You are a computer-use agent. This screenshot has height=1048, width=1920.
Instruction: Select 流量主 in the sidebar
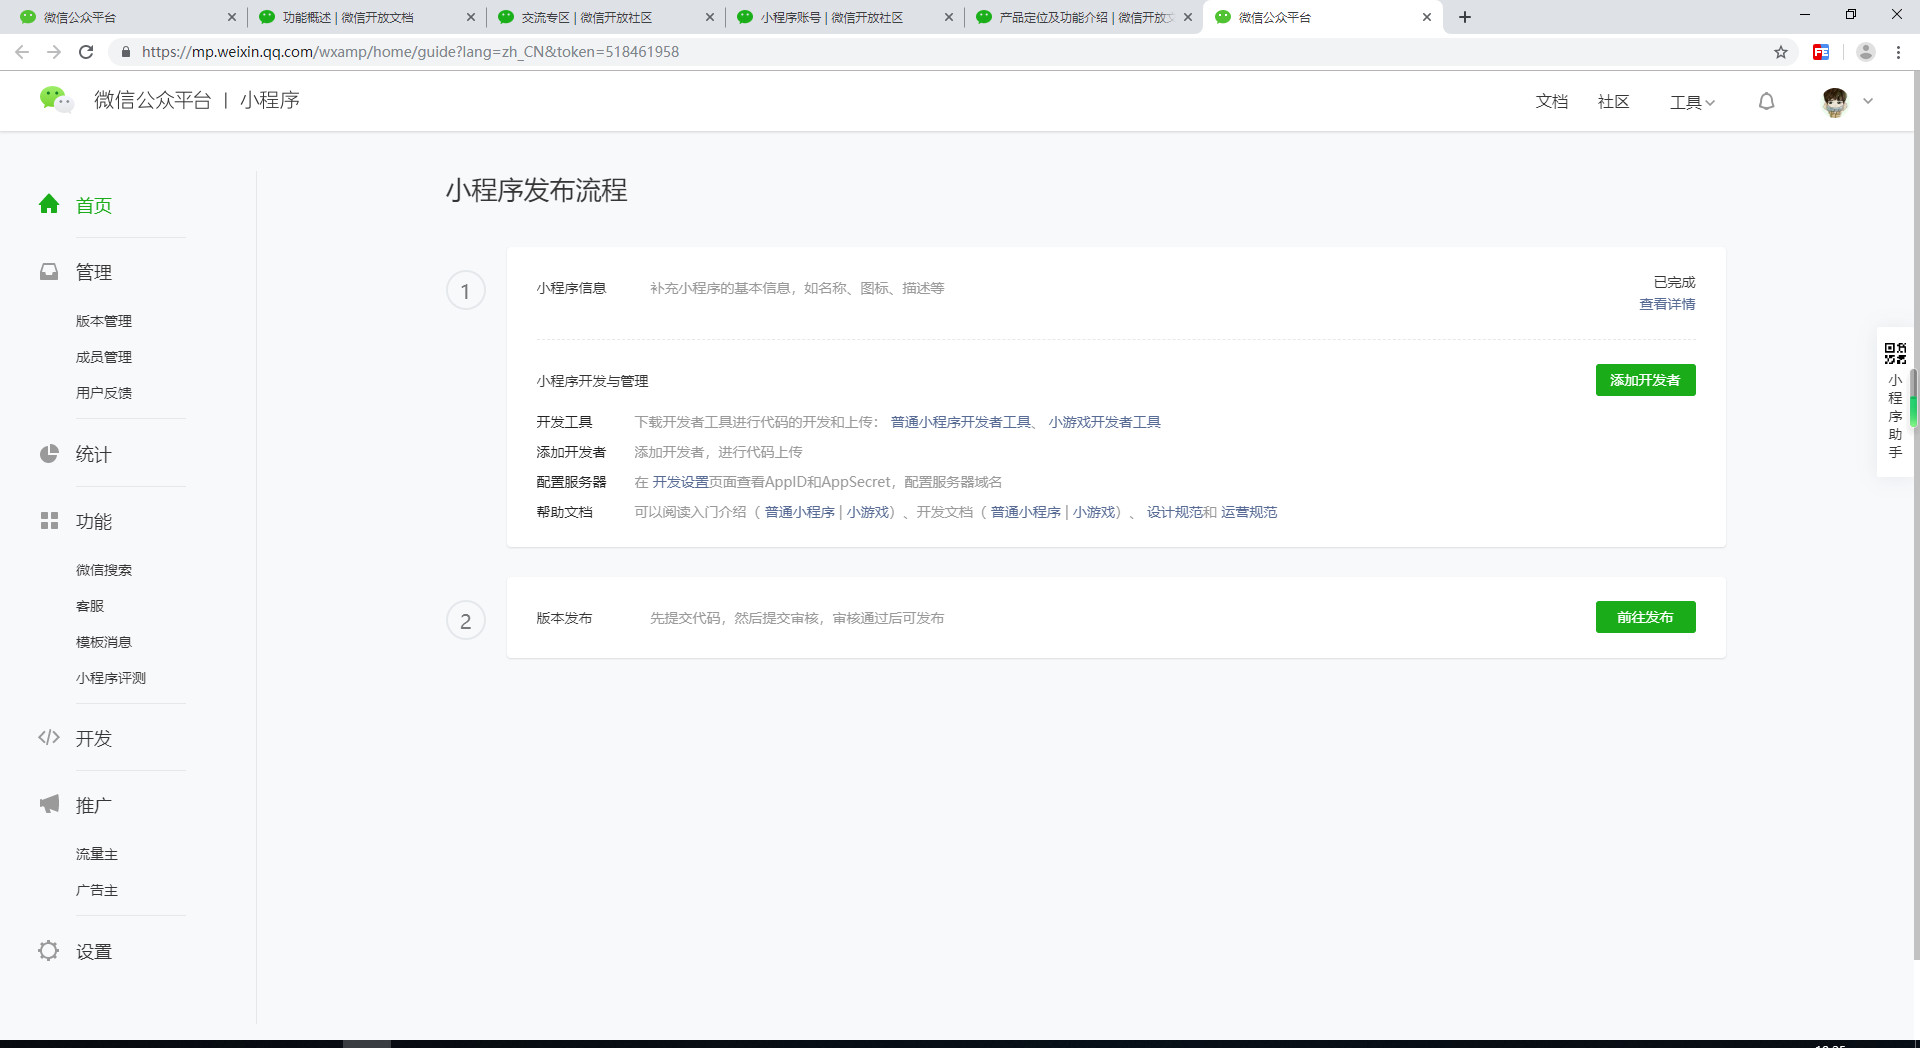97,854
